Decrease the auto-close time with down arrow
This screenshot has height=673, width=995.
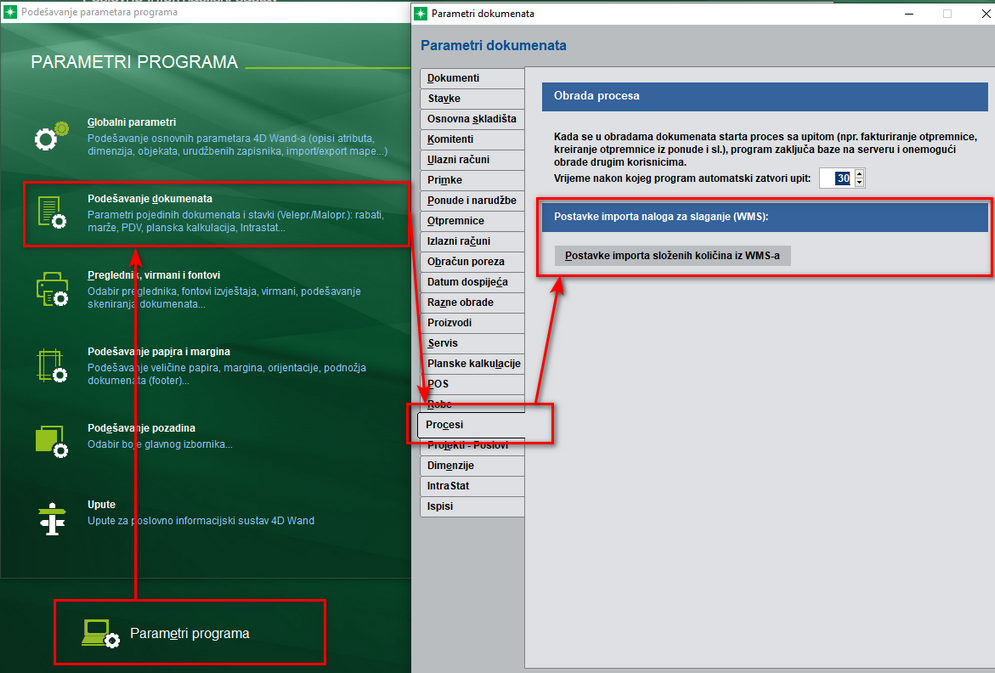[x=859, y=183]
